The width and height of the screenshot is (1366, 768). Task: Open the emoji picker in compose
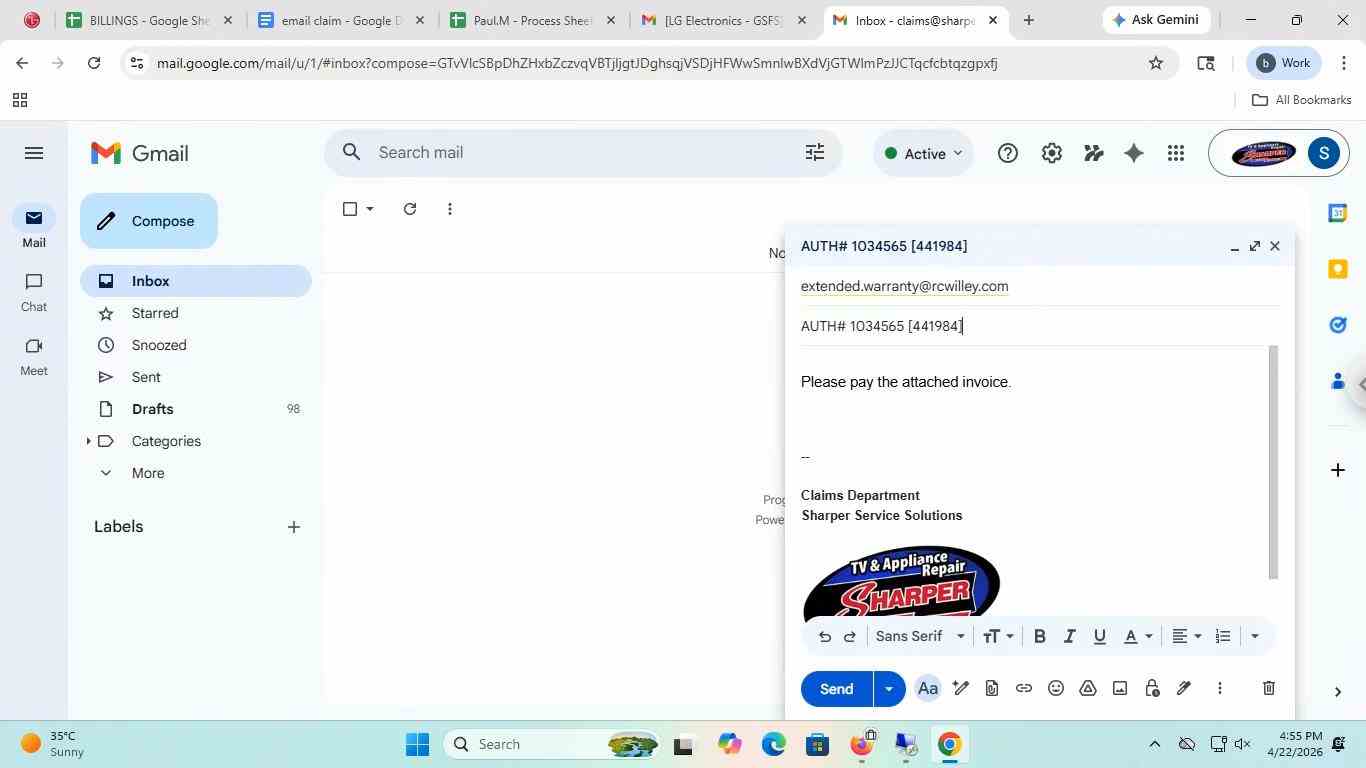[x=1055, y=688]
